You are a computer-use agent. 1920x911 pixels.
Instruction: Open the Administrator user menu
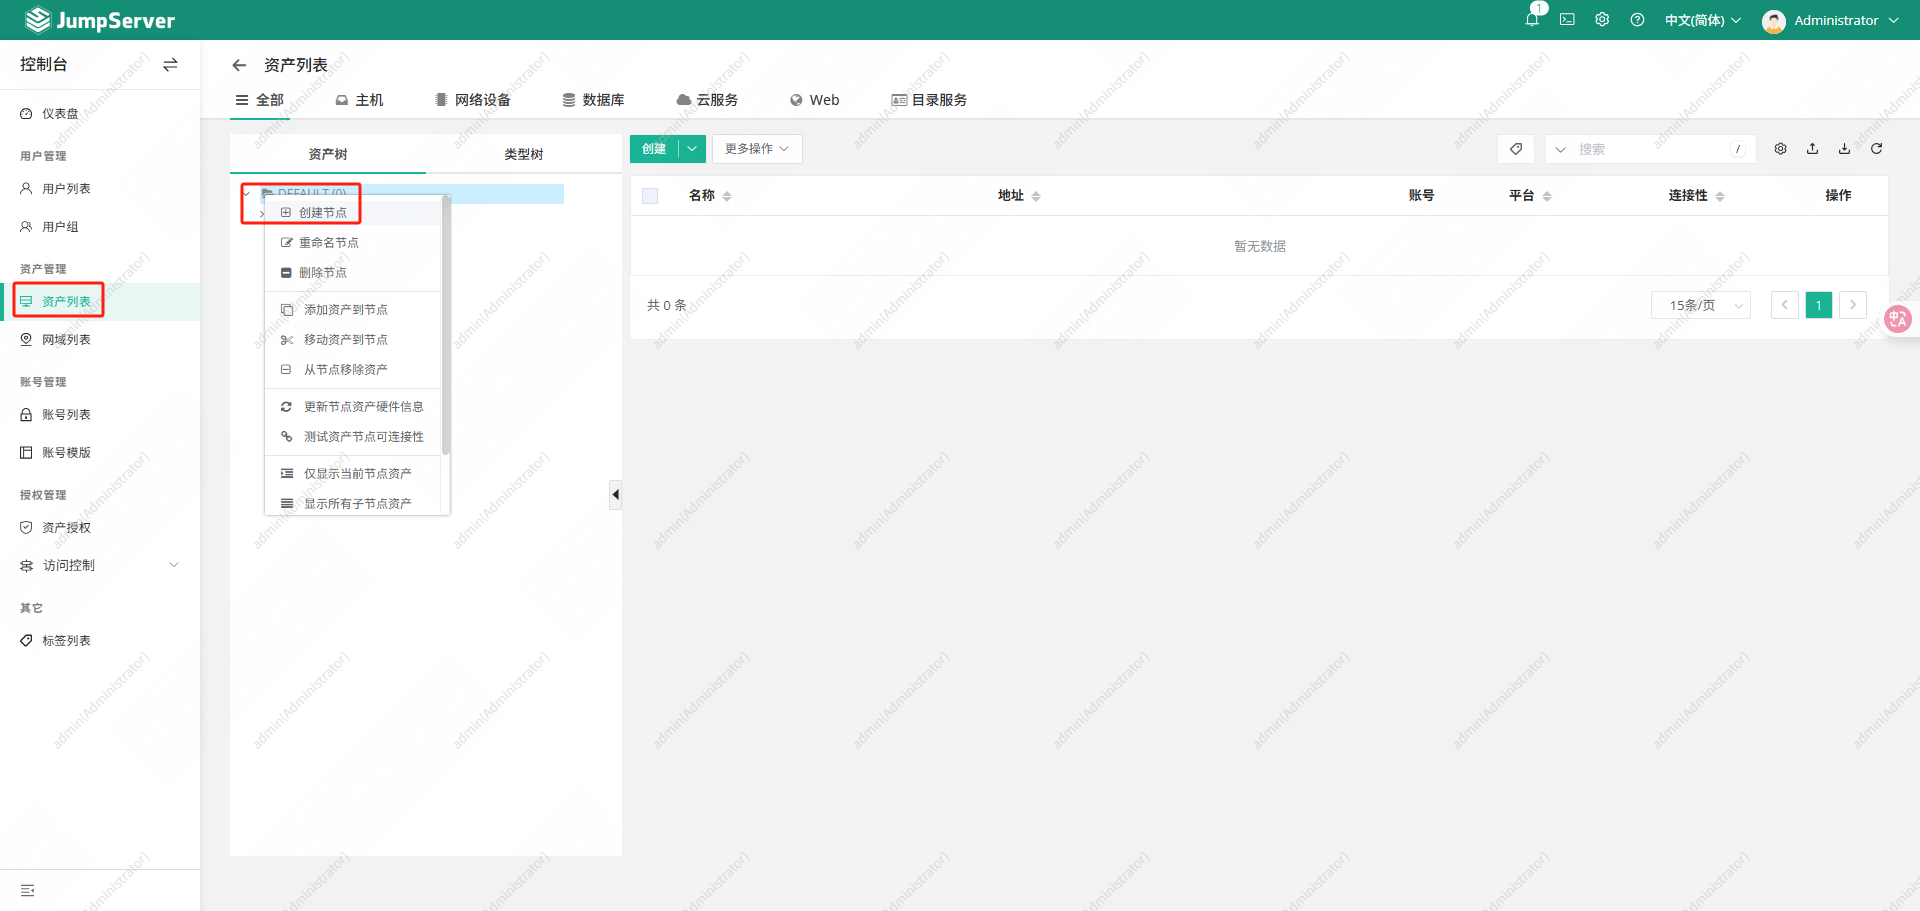point(1831,20)
